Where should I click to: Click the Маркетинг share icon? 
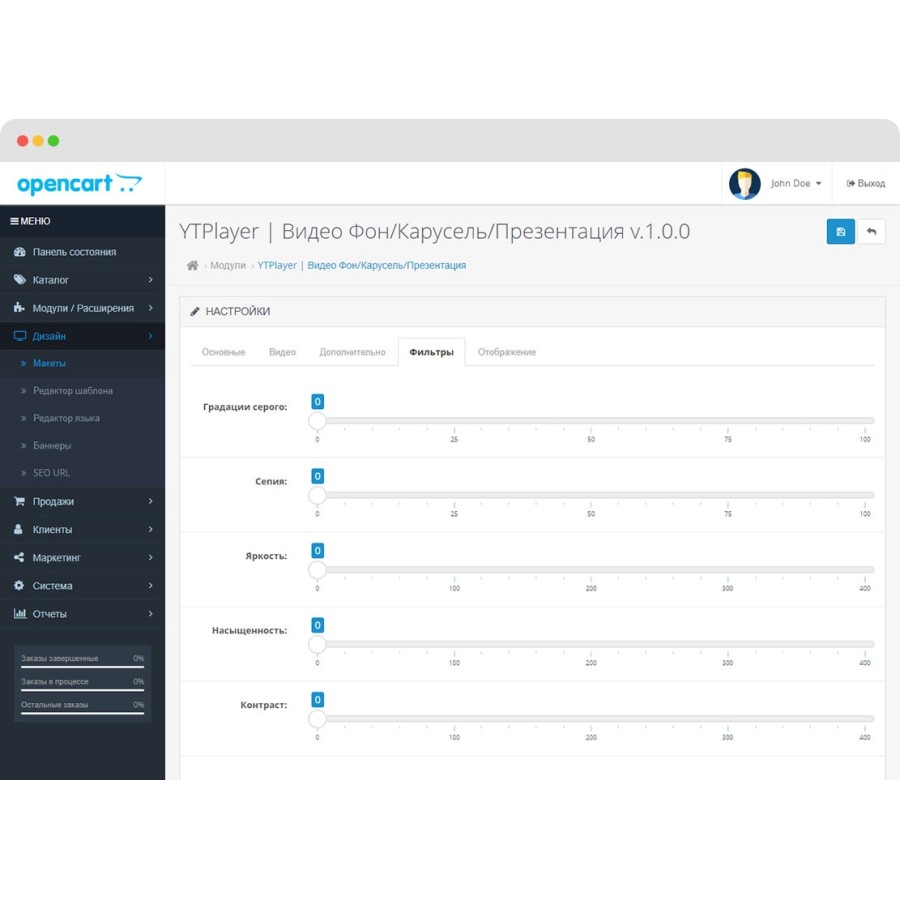coord(19,557)
